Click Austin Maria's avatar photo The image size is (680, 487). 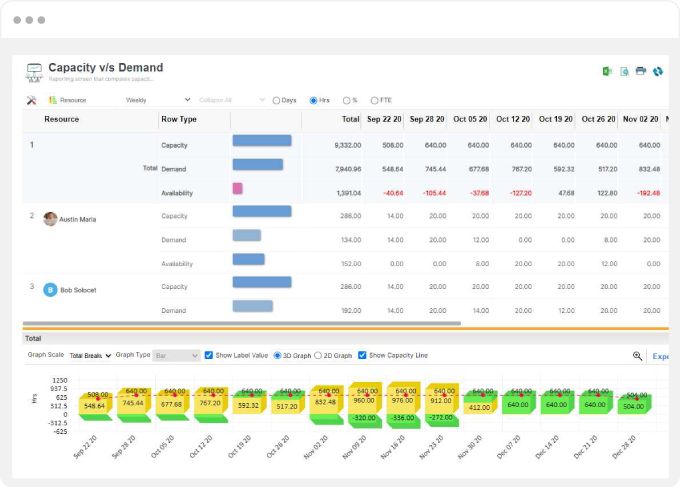(x=50, y=219)
